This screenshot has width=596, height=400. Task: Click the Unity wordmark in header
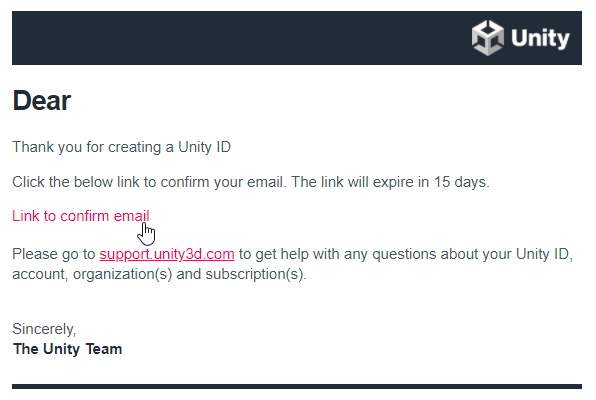(540, 38)
